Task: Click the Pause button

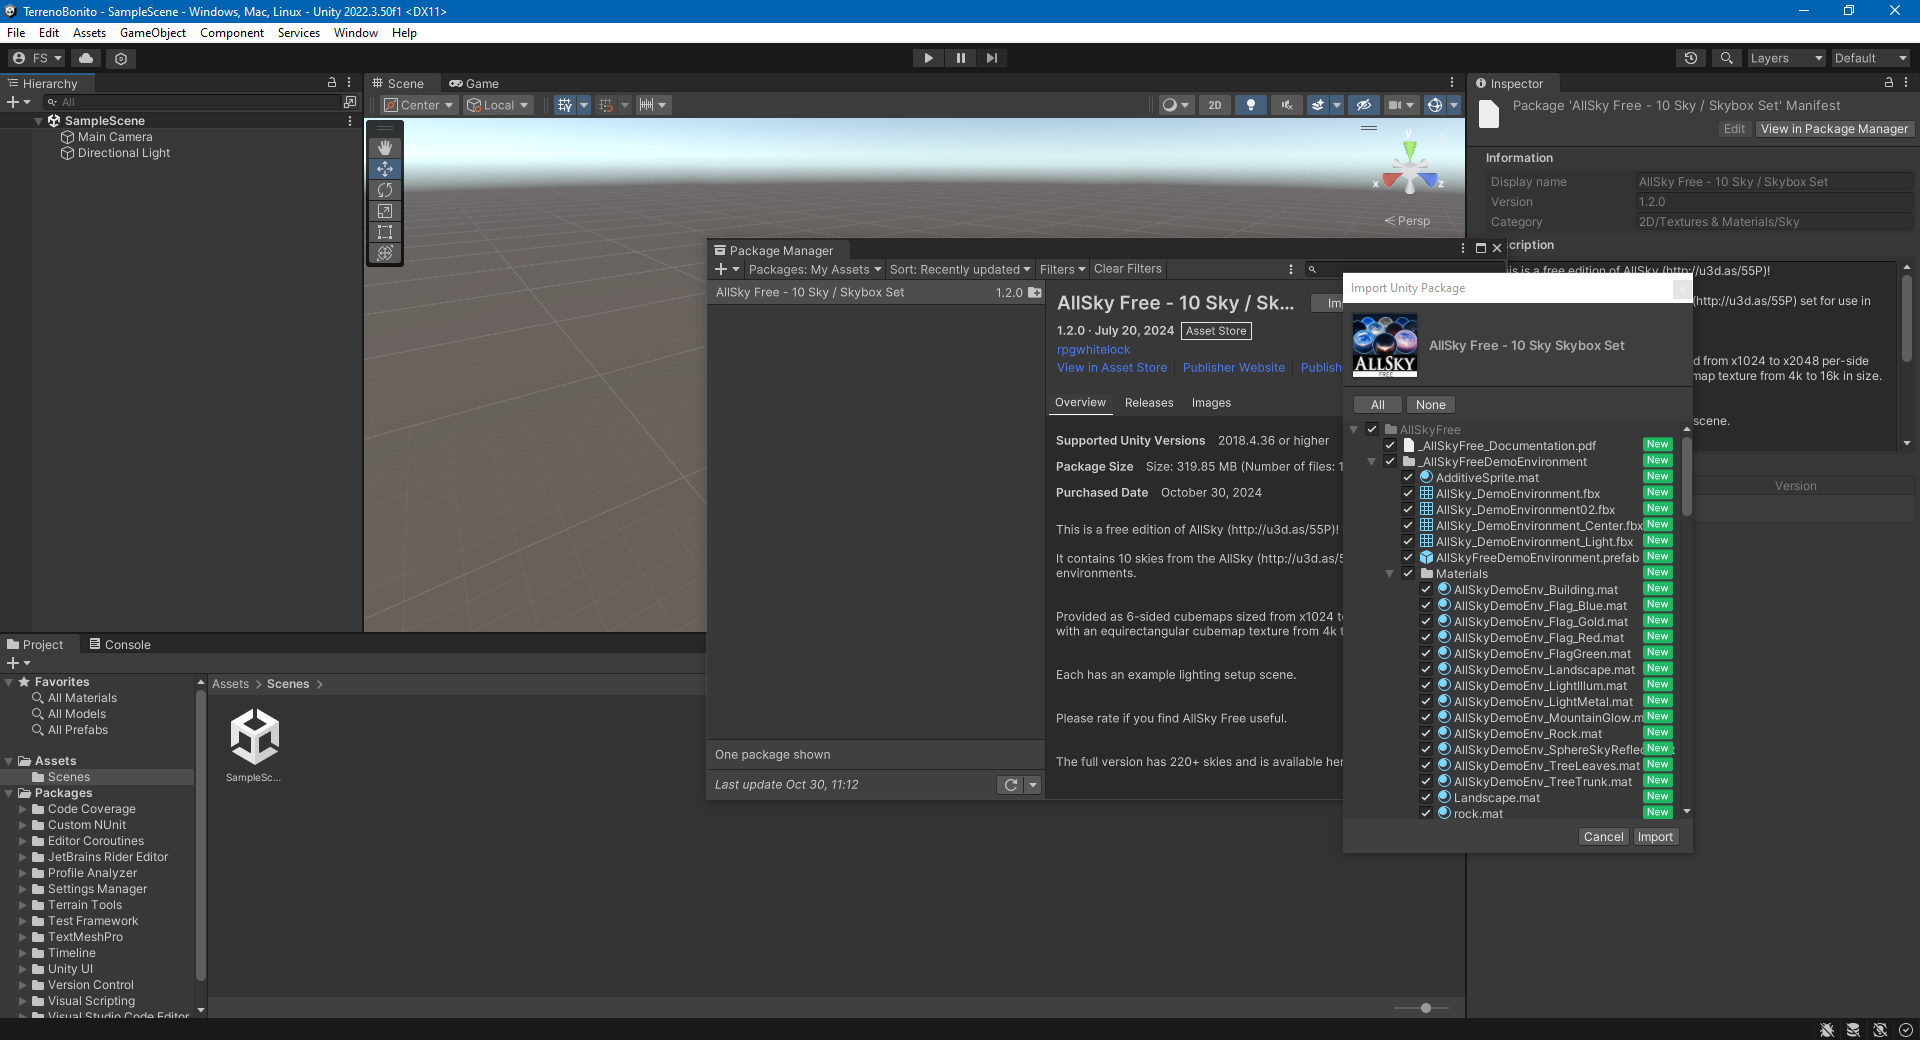Action: tap(960, 58)
